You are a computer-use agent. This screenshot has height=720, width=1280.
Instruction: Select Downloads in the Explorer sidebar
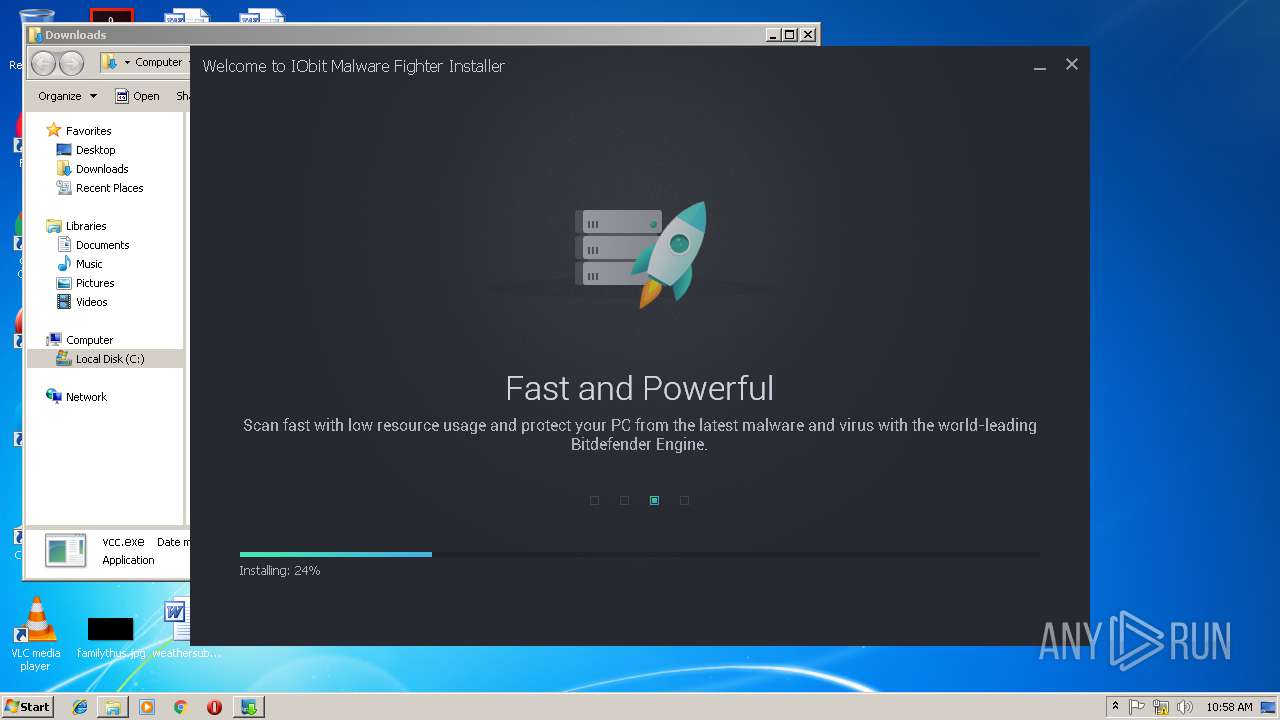[102, 169]
